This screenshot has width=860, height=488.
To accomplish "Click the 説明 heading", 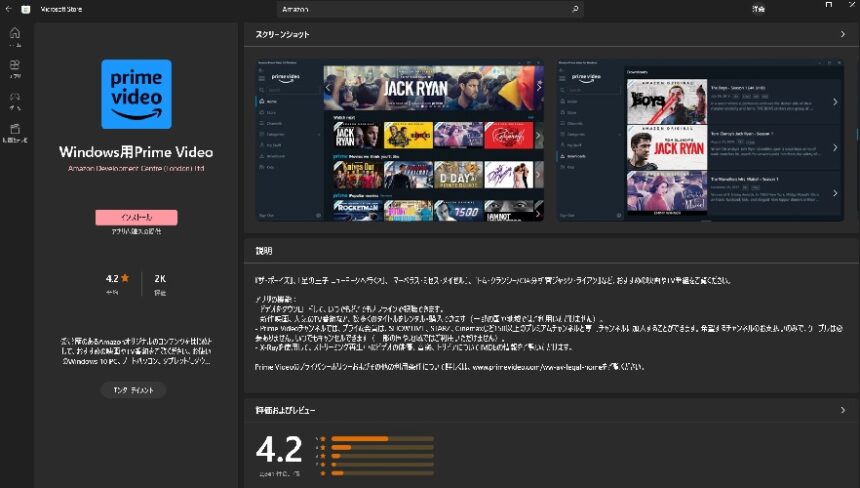I will pos(264,251).
